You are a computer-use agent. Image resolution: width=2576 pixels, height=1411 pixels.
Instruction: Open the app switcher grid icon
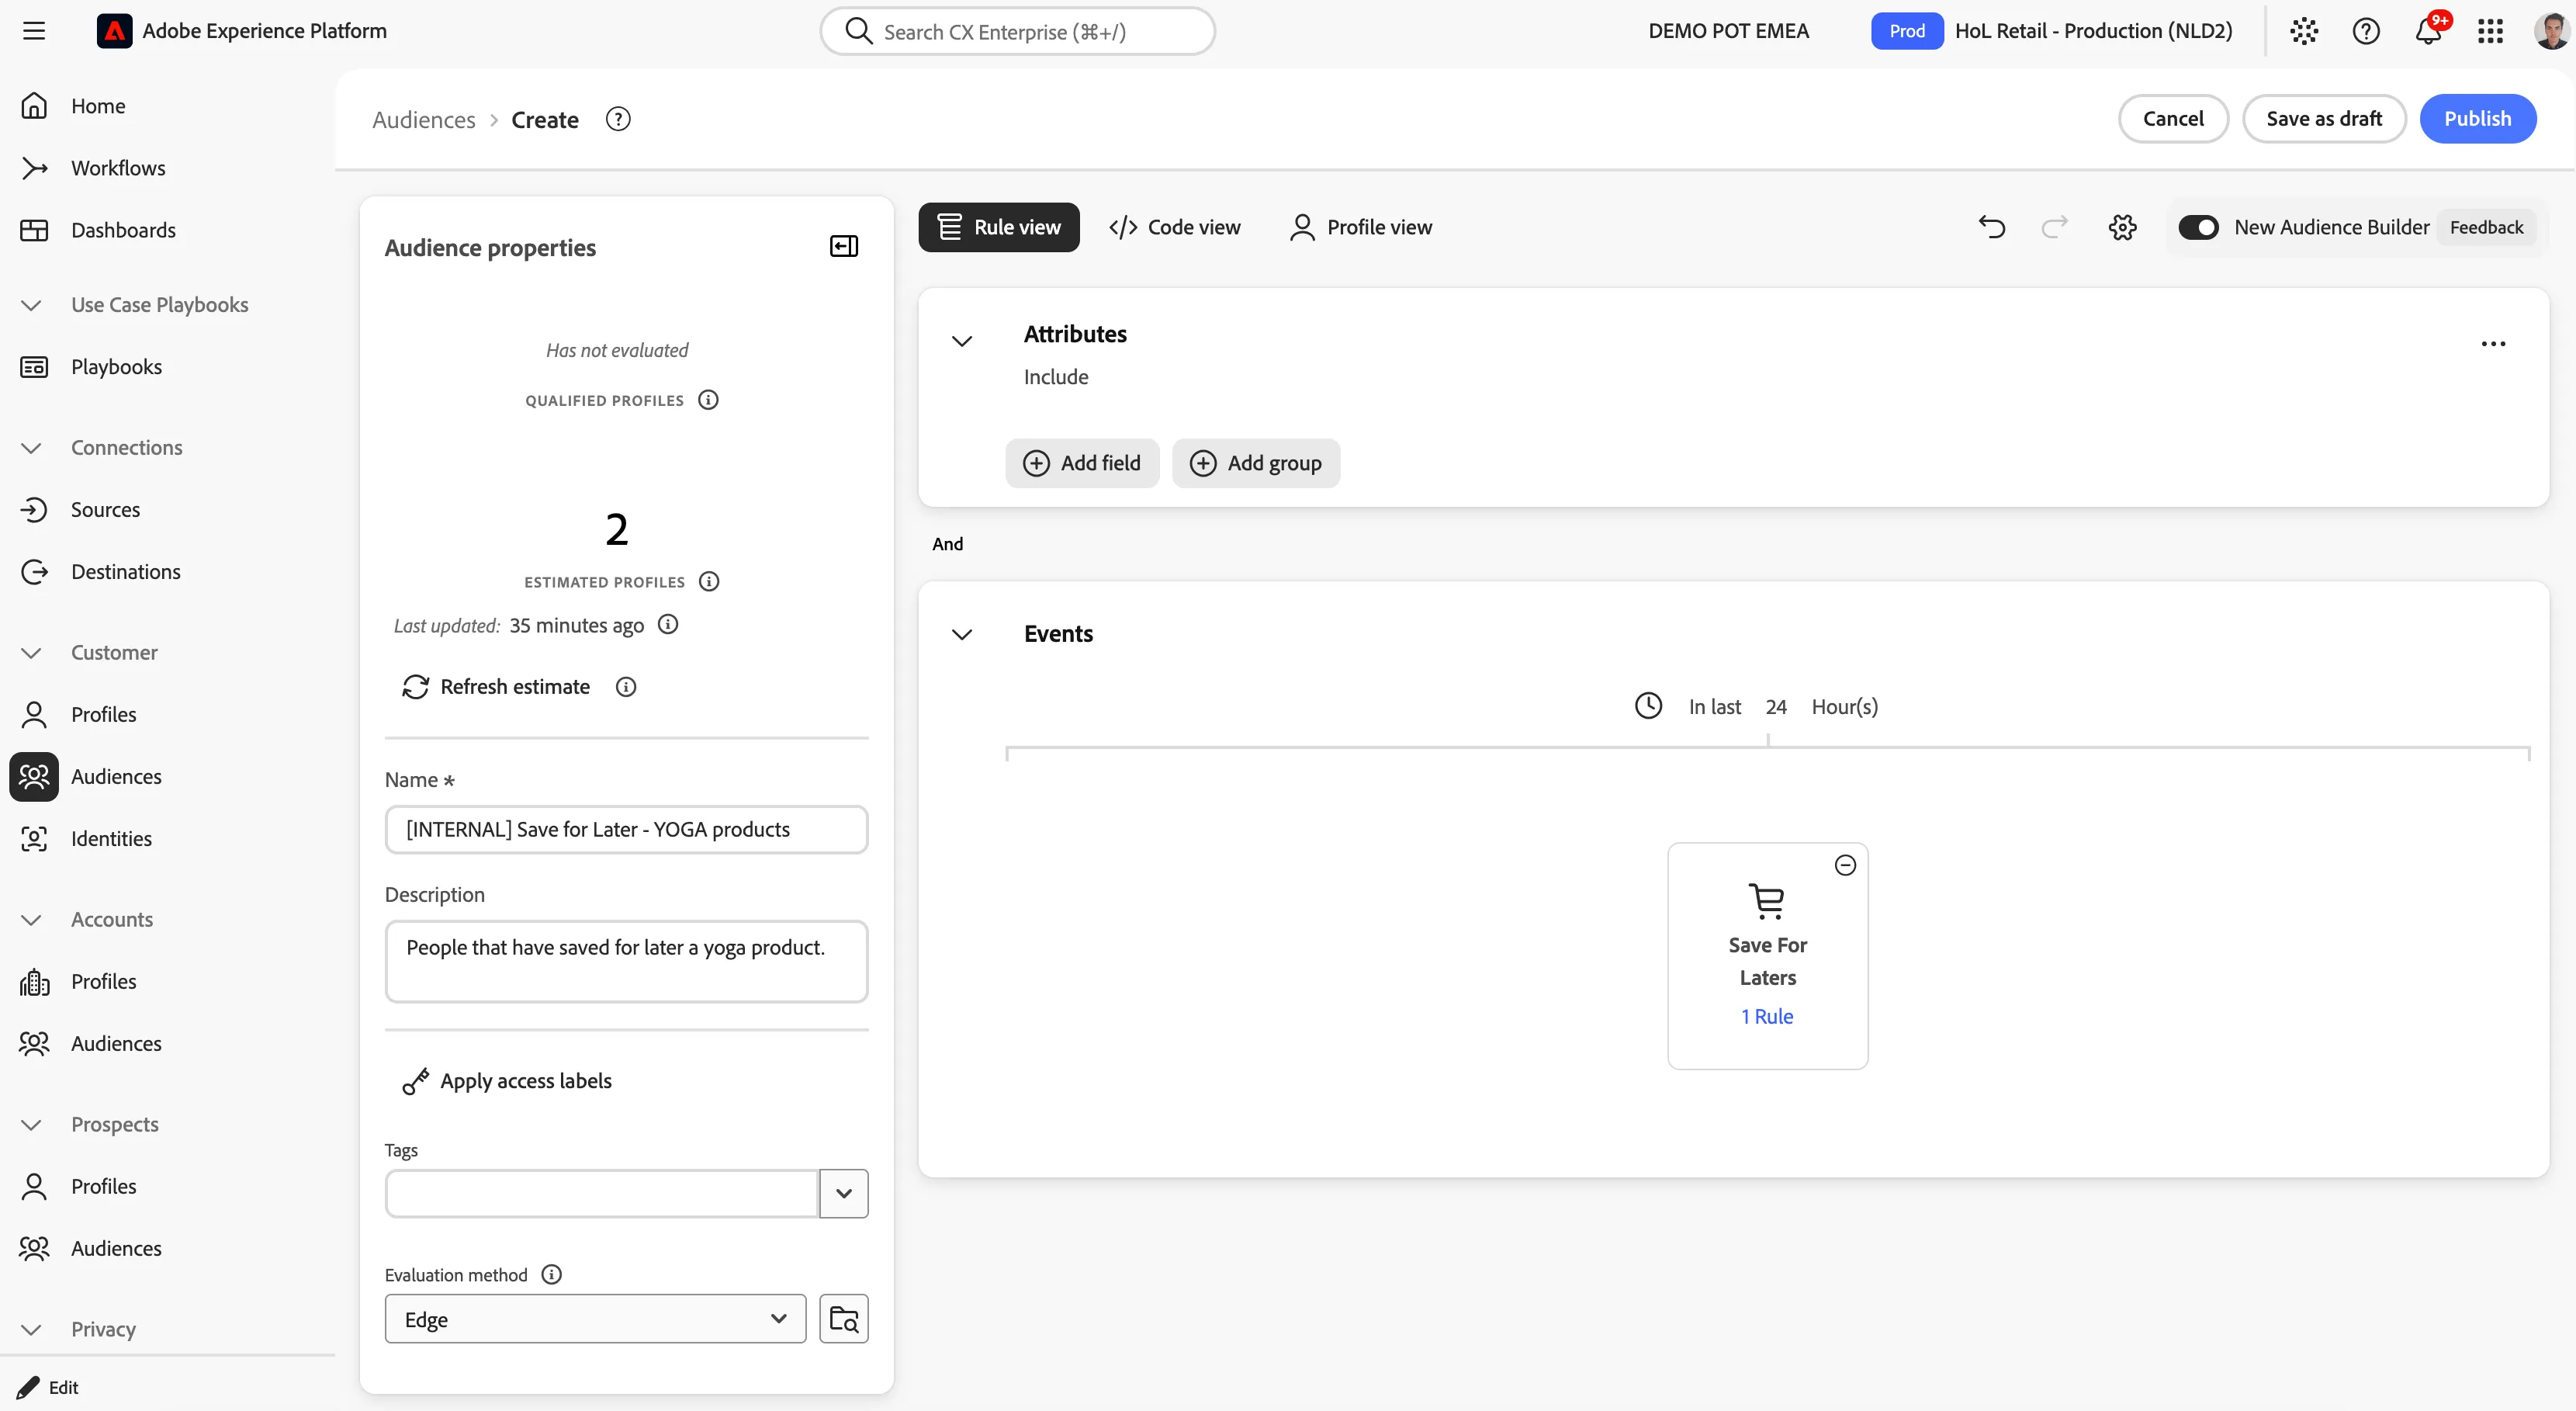click(x=2490, y=31)
